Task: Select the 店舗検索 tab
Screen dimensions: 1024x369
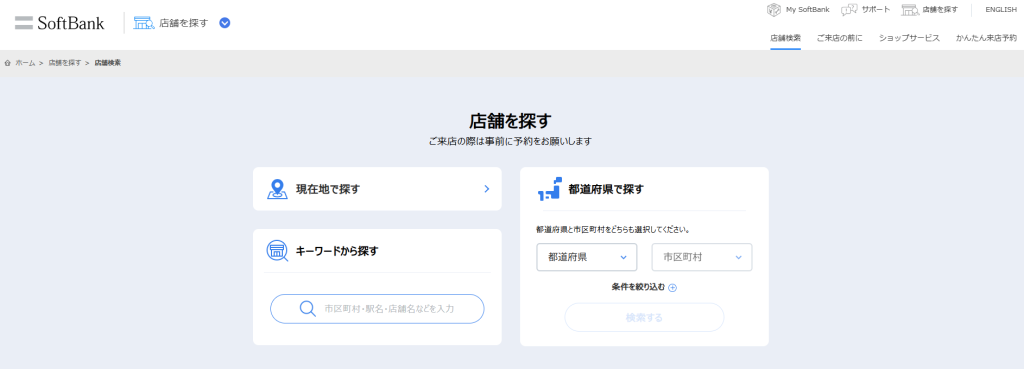Action: point(786,38)
